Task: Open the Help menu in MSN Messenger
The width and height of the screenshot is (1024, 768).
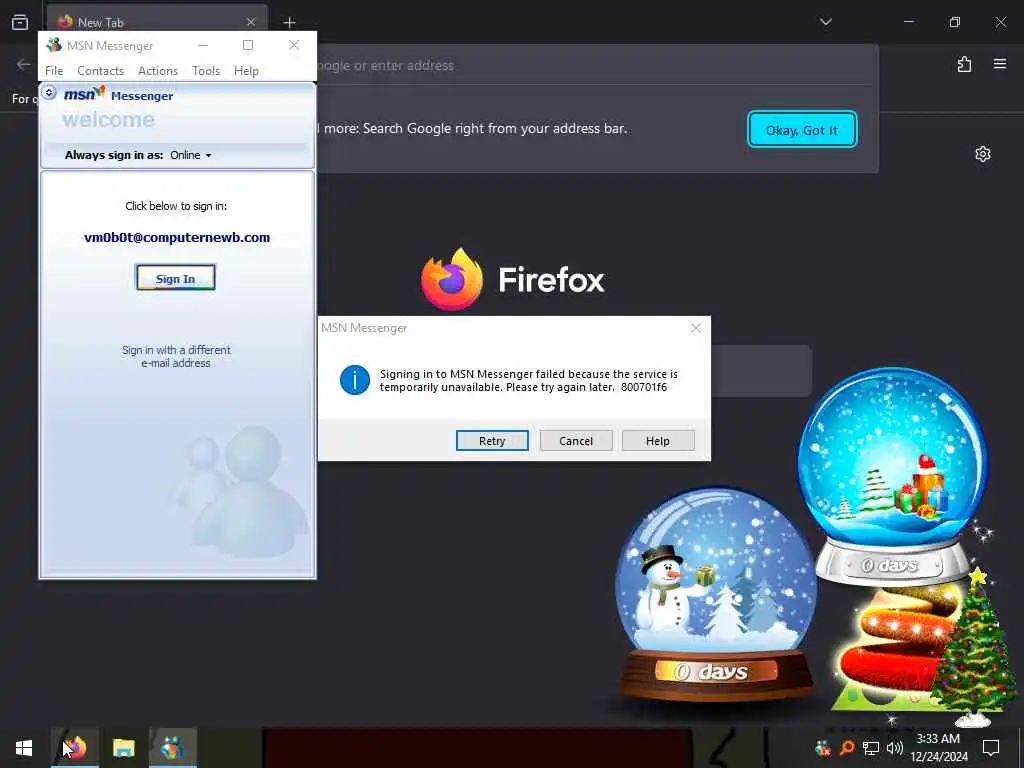Action: (246, 71)
